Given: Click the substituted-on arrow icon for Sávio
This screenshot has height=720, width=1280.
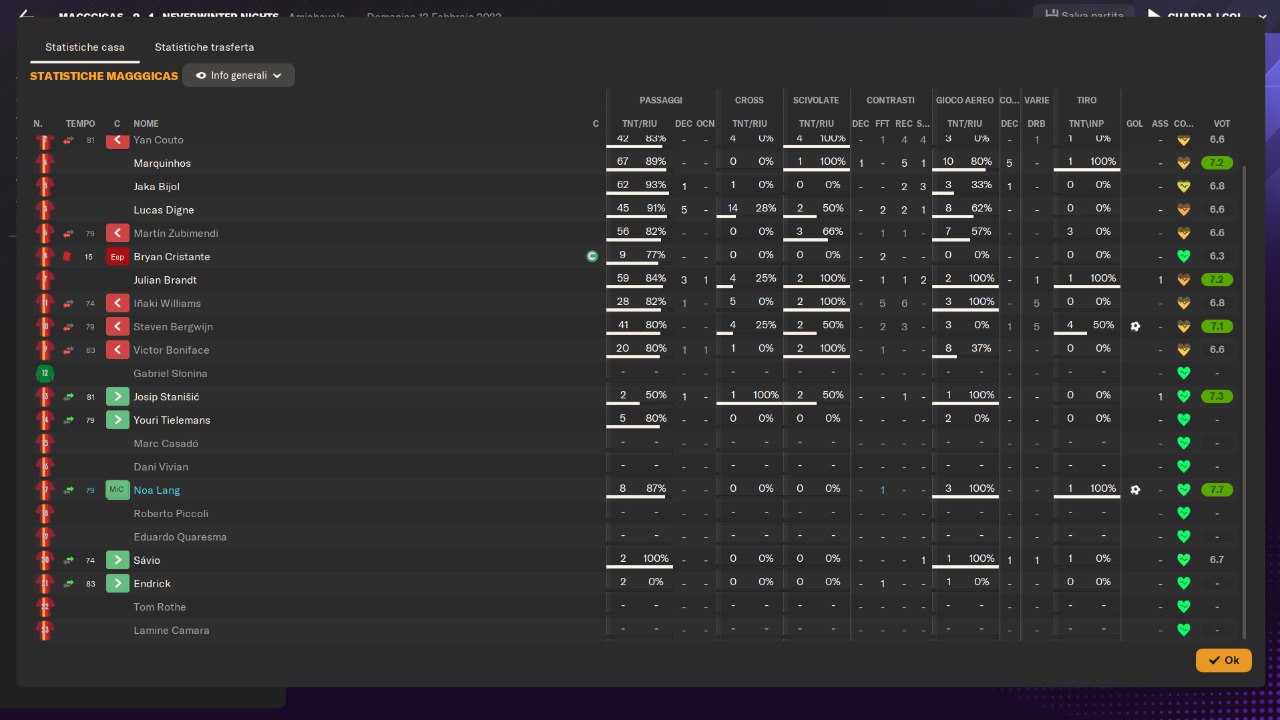Looking at the screenshot, I should 118,560.
